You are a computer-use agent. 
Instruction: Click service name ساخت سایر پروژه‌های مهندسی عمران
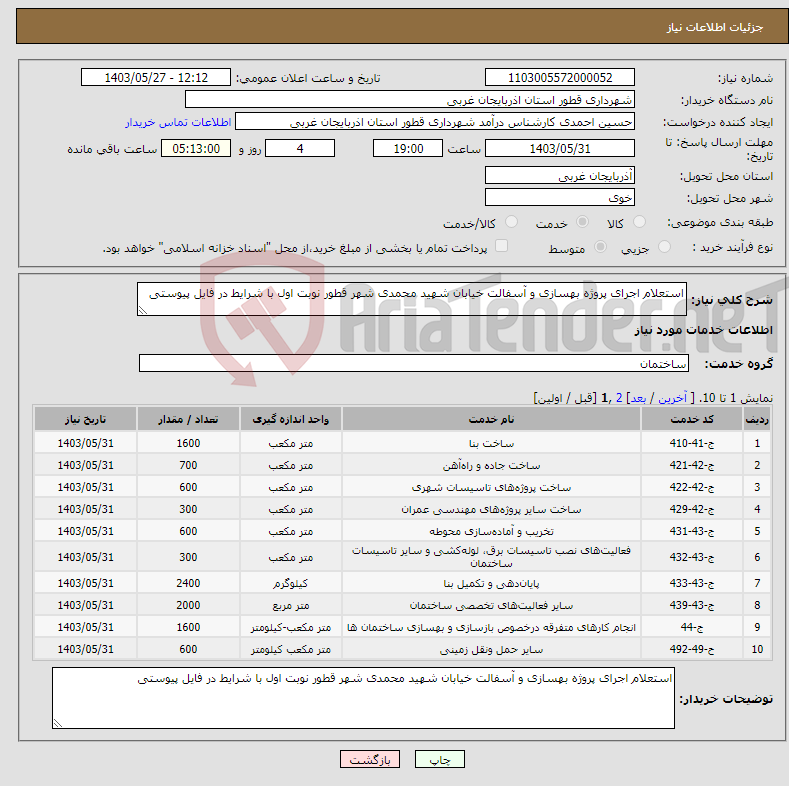[x=491, y=510]
